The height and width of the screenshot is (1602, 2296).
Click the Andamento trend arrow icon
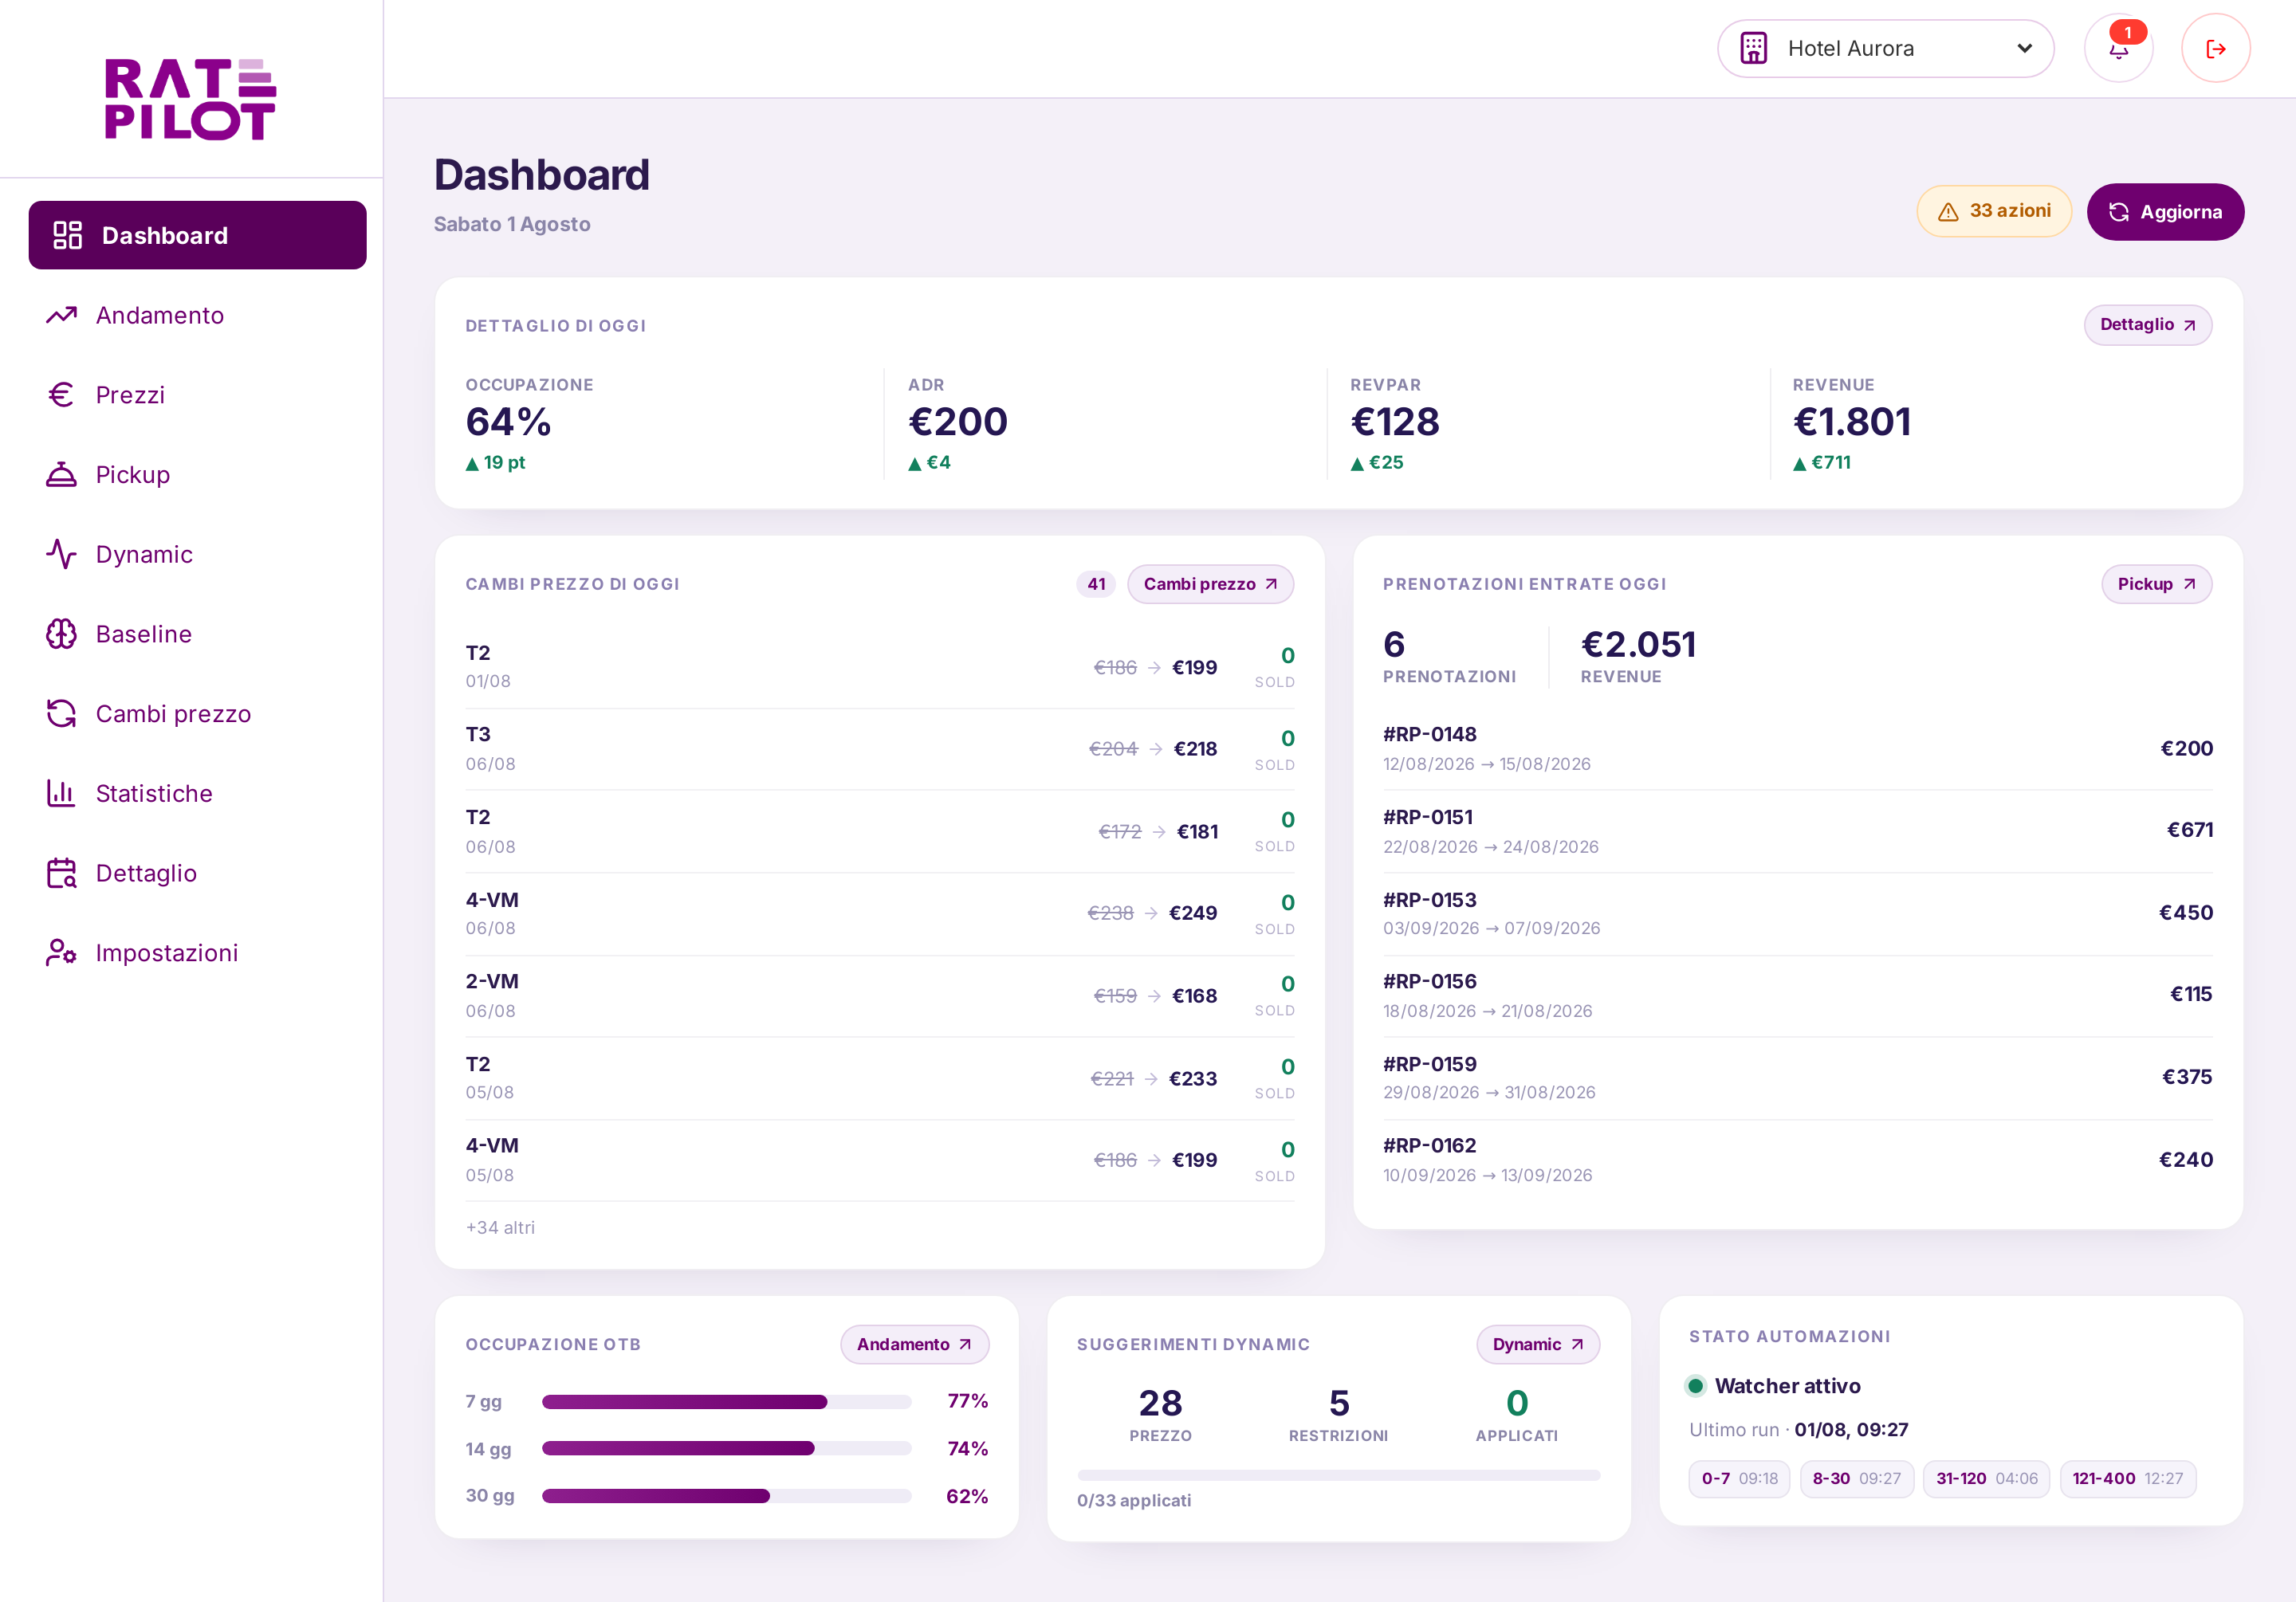(61, 315)
